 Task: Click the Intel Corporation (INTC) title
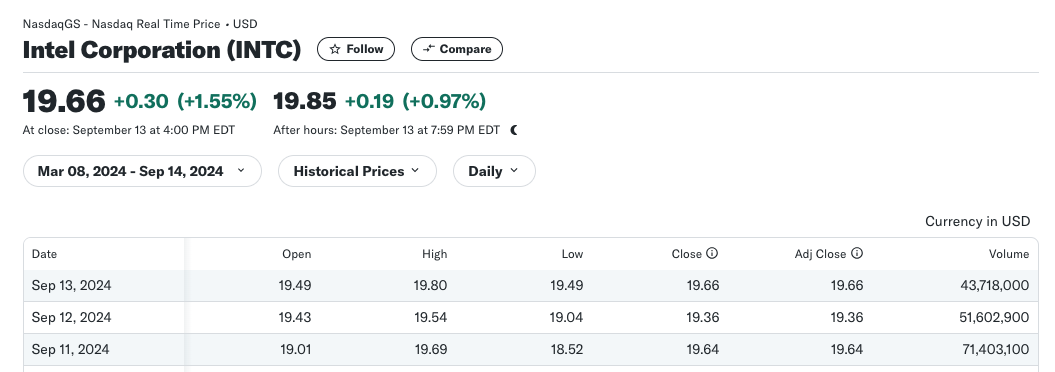[x=161, y=50]
